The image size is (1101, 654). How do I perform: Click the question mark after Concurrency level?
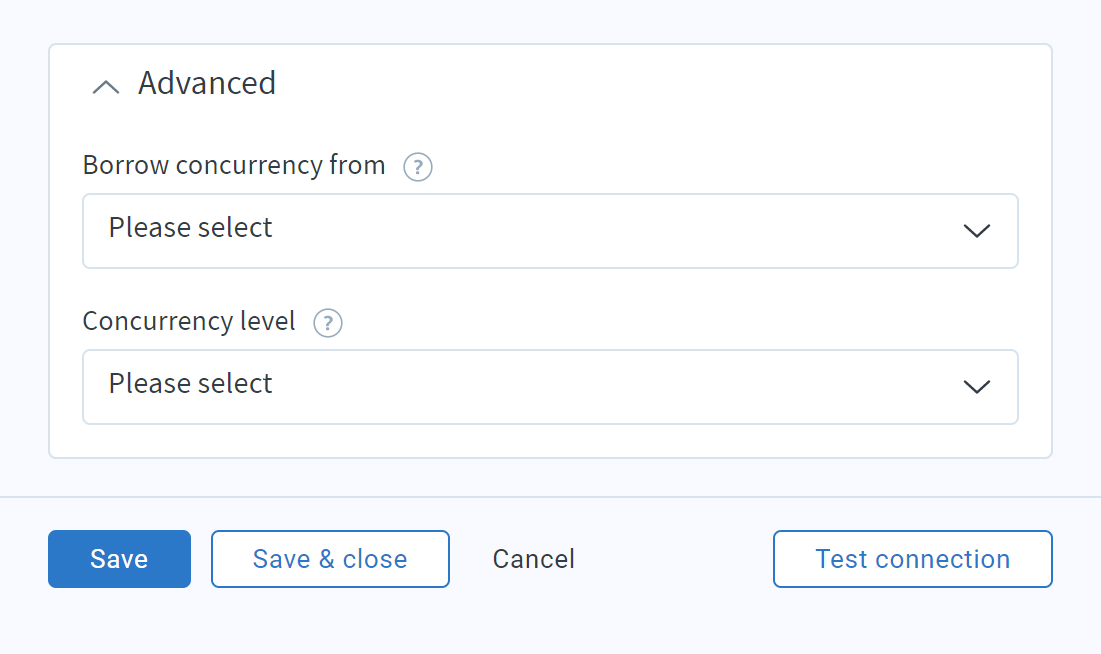click(328, 323)
